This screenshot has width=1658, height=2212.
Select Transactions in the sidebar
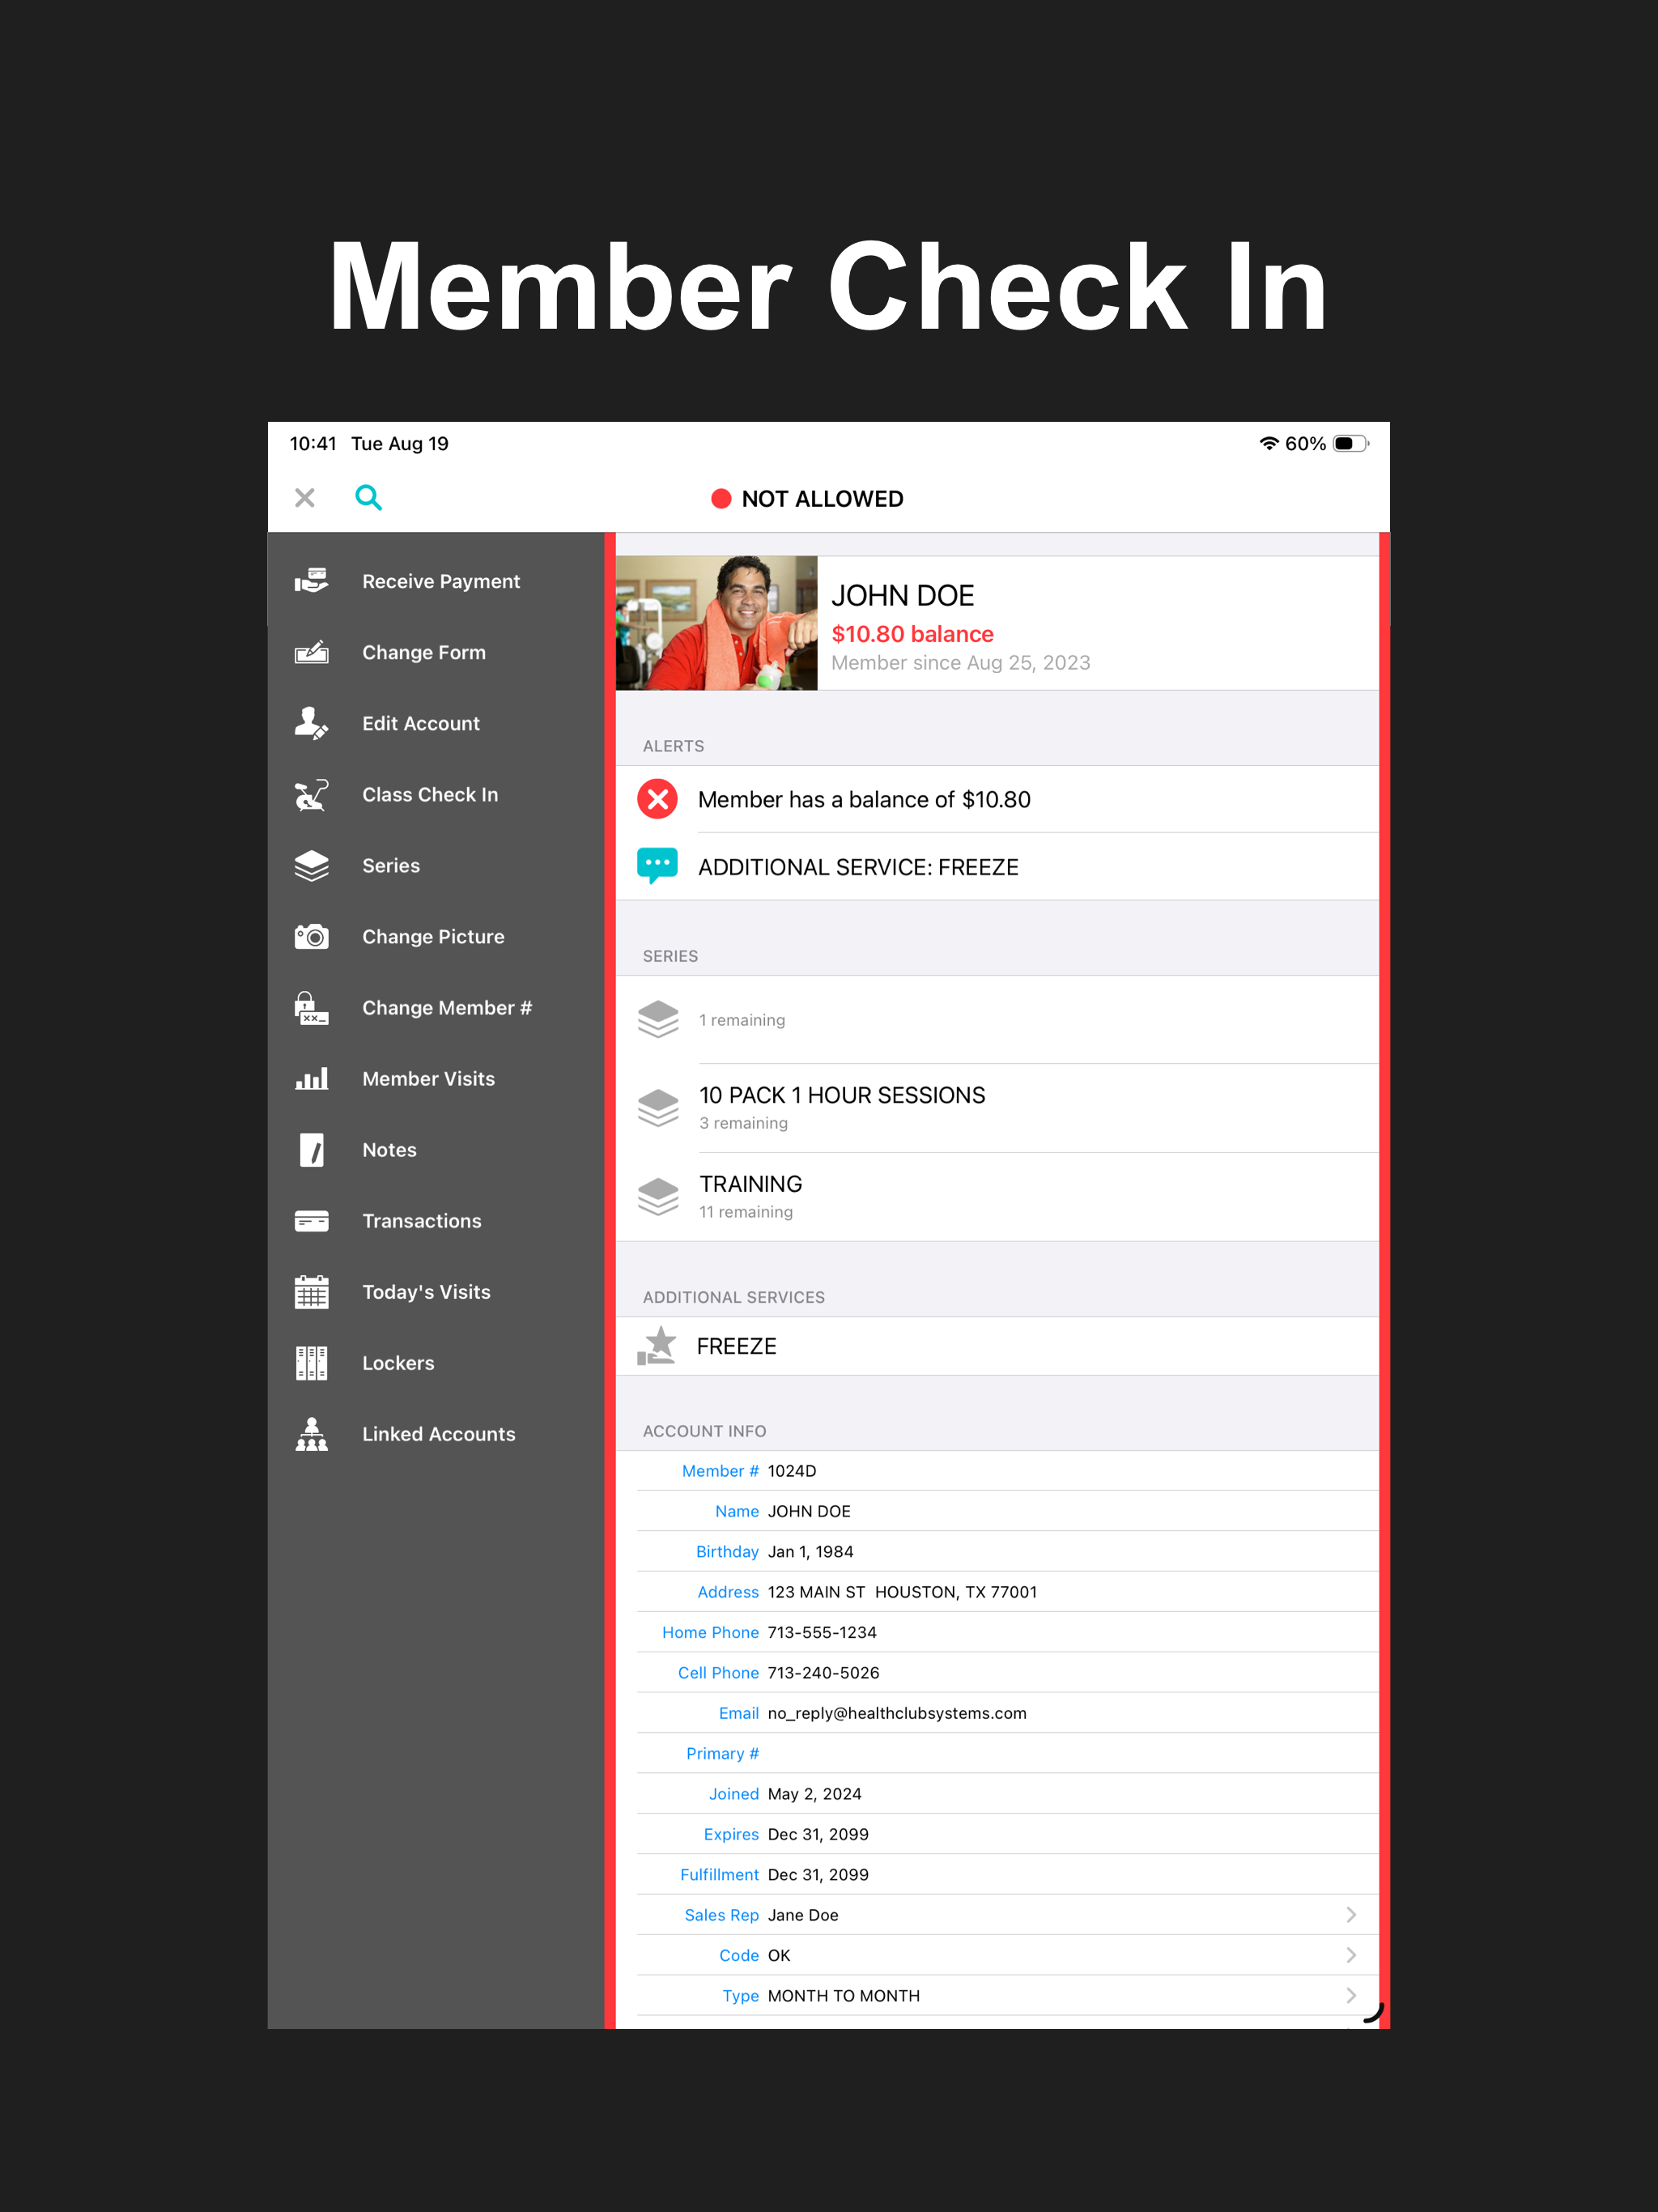pyautogui.click(x=436, y=1220)
